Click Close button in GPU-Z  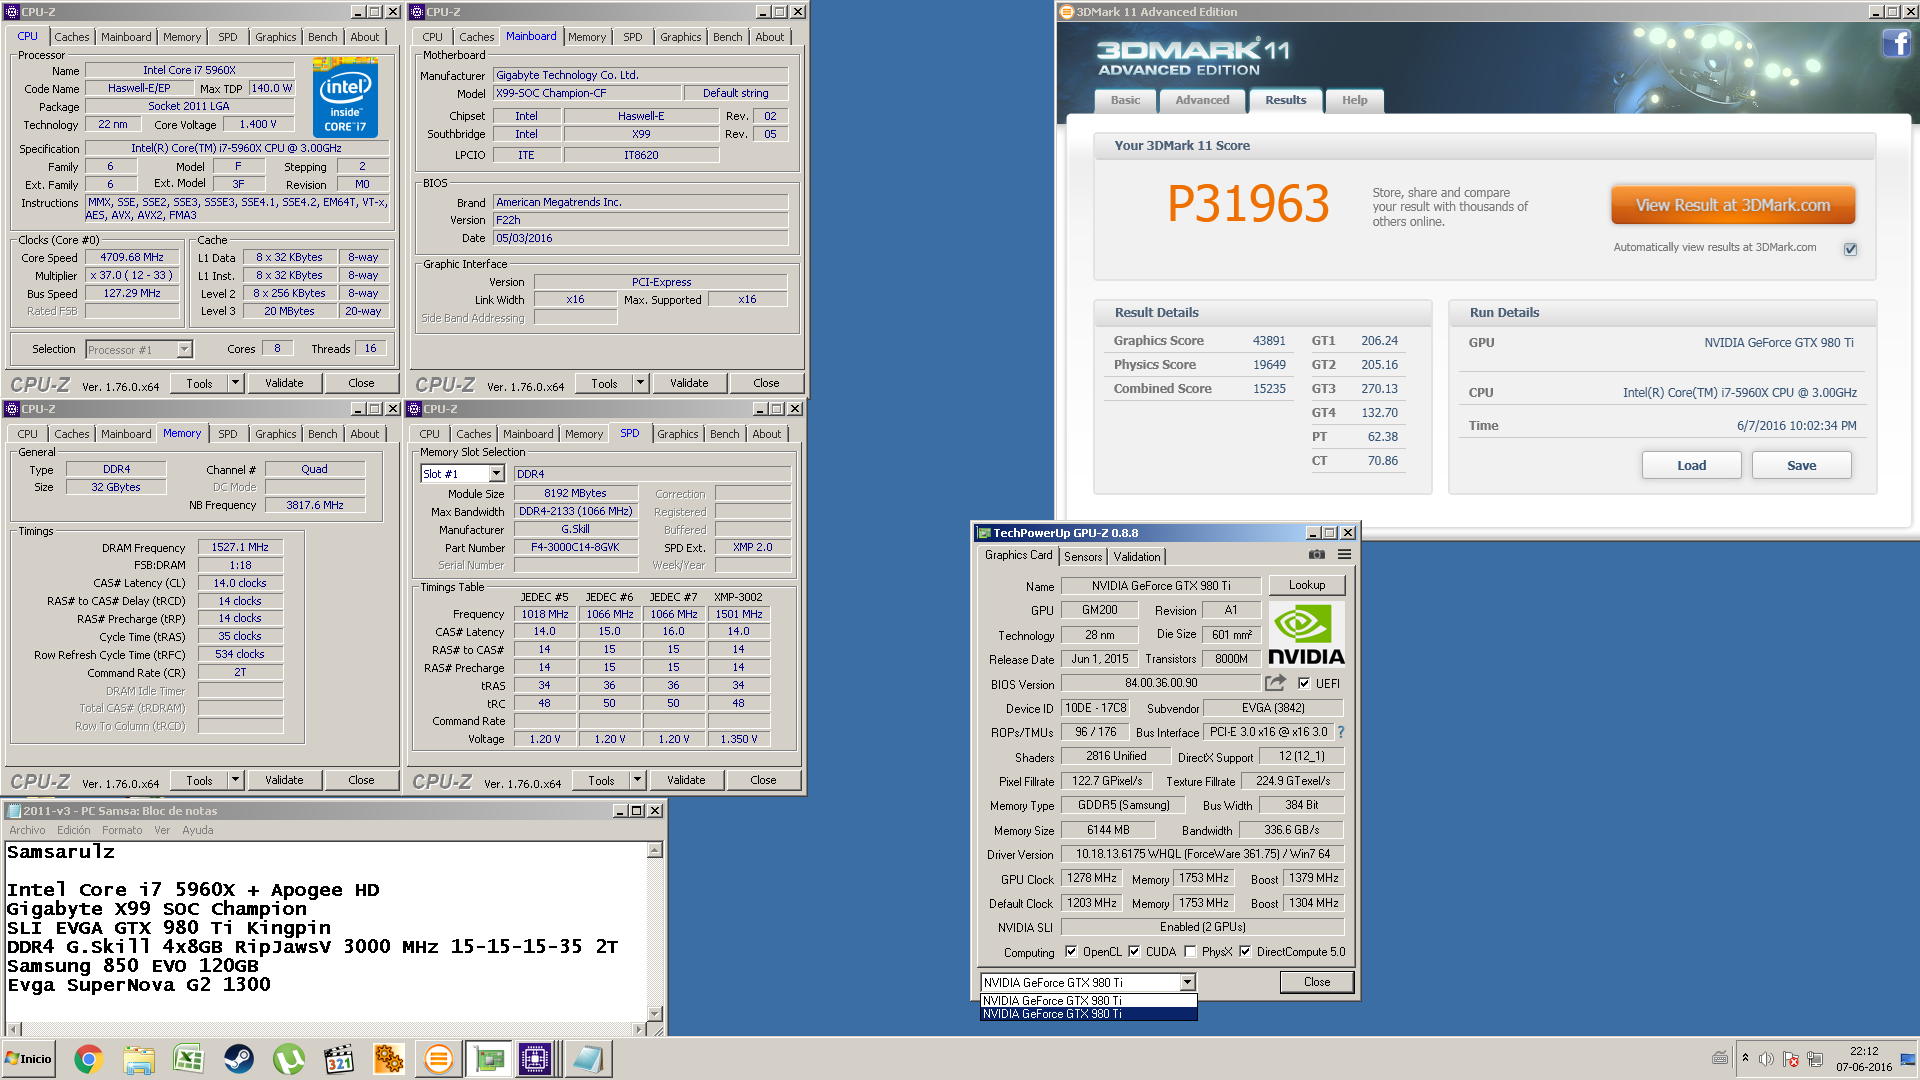click(x=1317, y=982)
